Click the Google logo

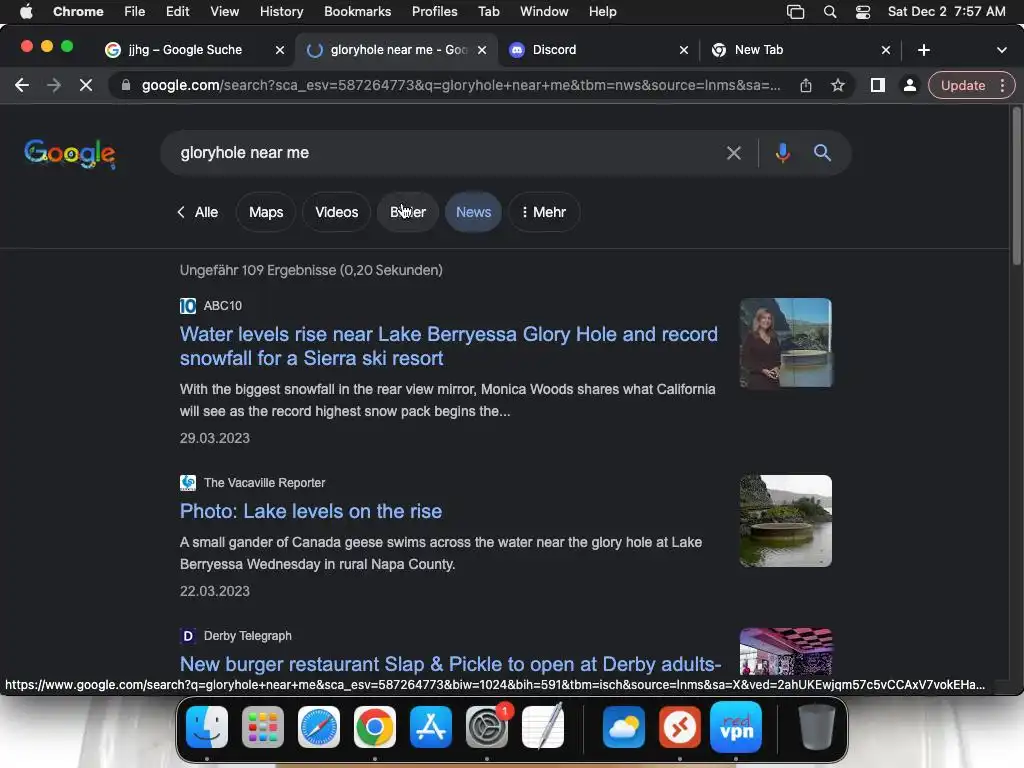70,153
